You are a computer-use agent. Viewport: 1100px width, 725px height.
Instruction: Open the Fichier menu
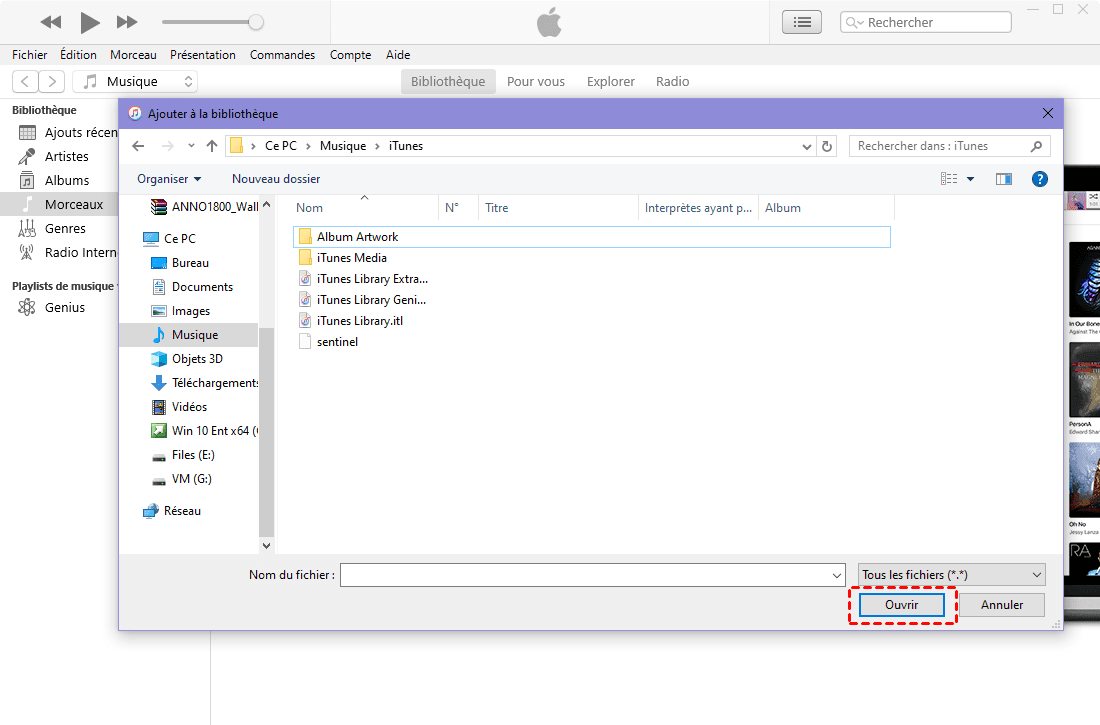point(30,55)
